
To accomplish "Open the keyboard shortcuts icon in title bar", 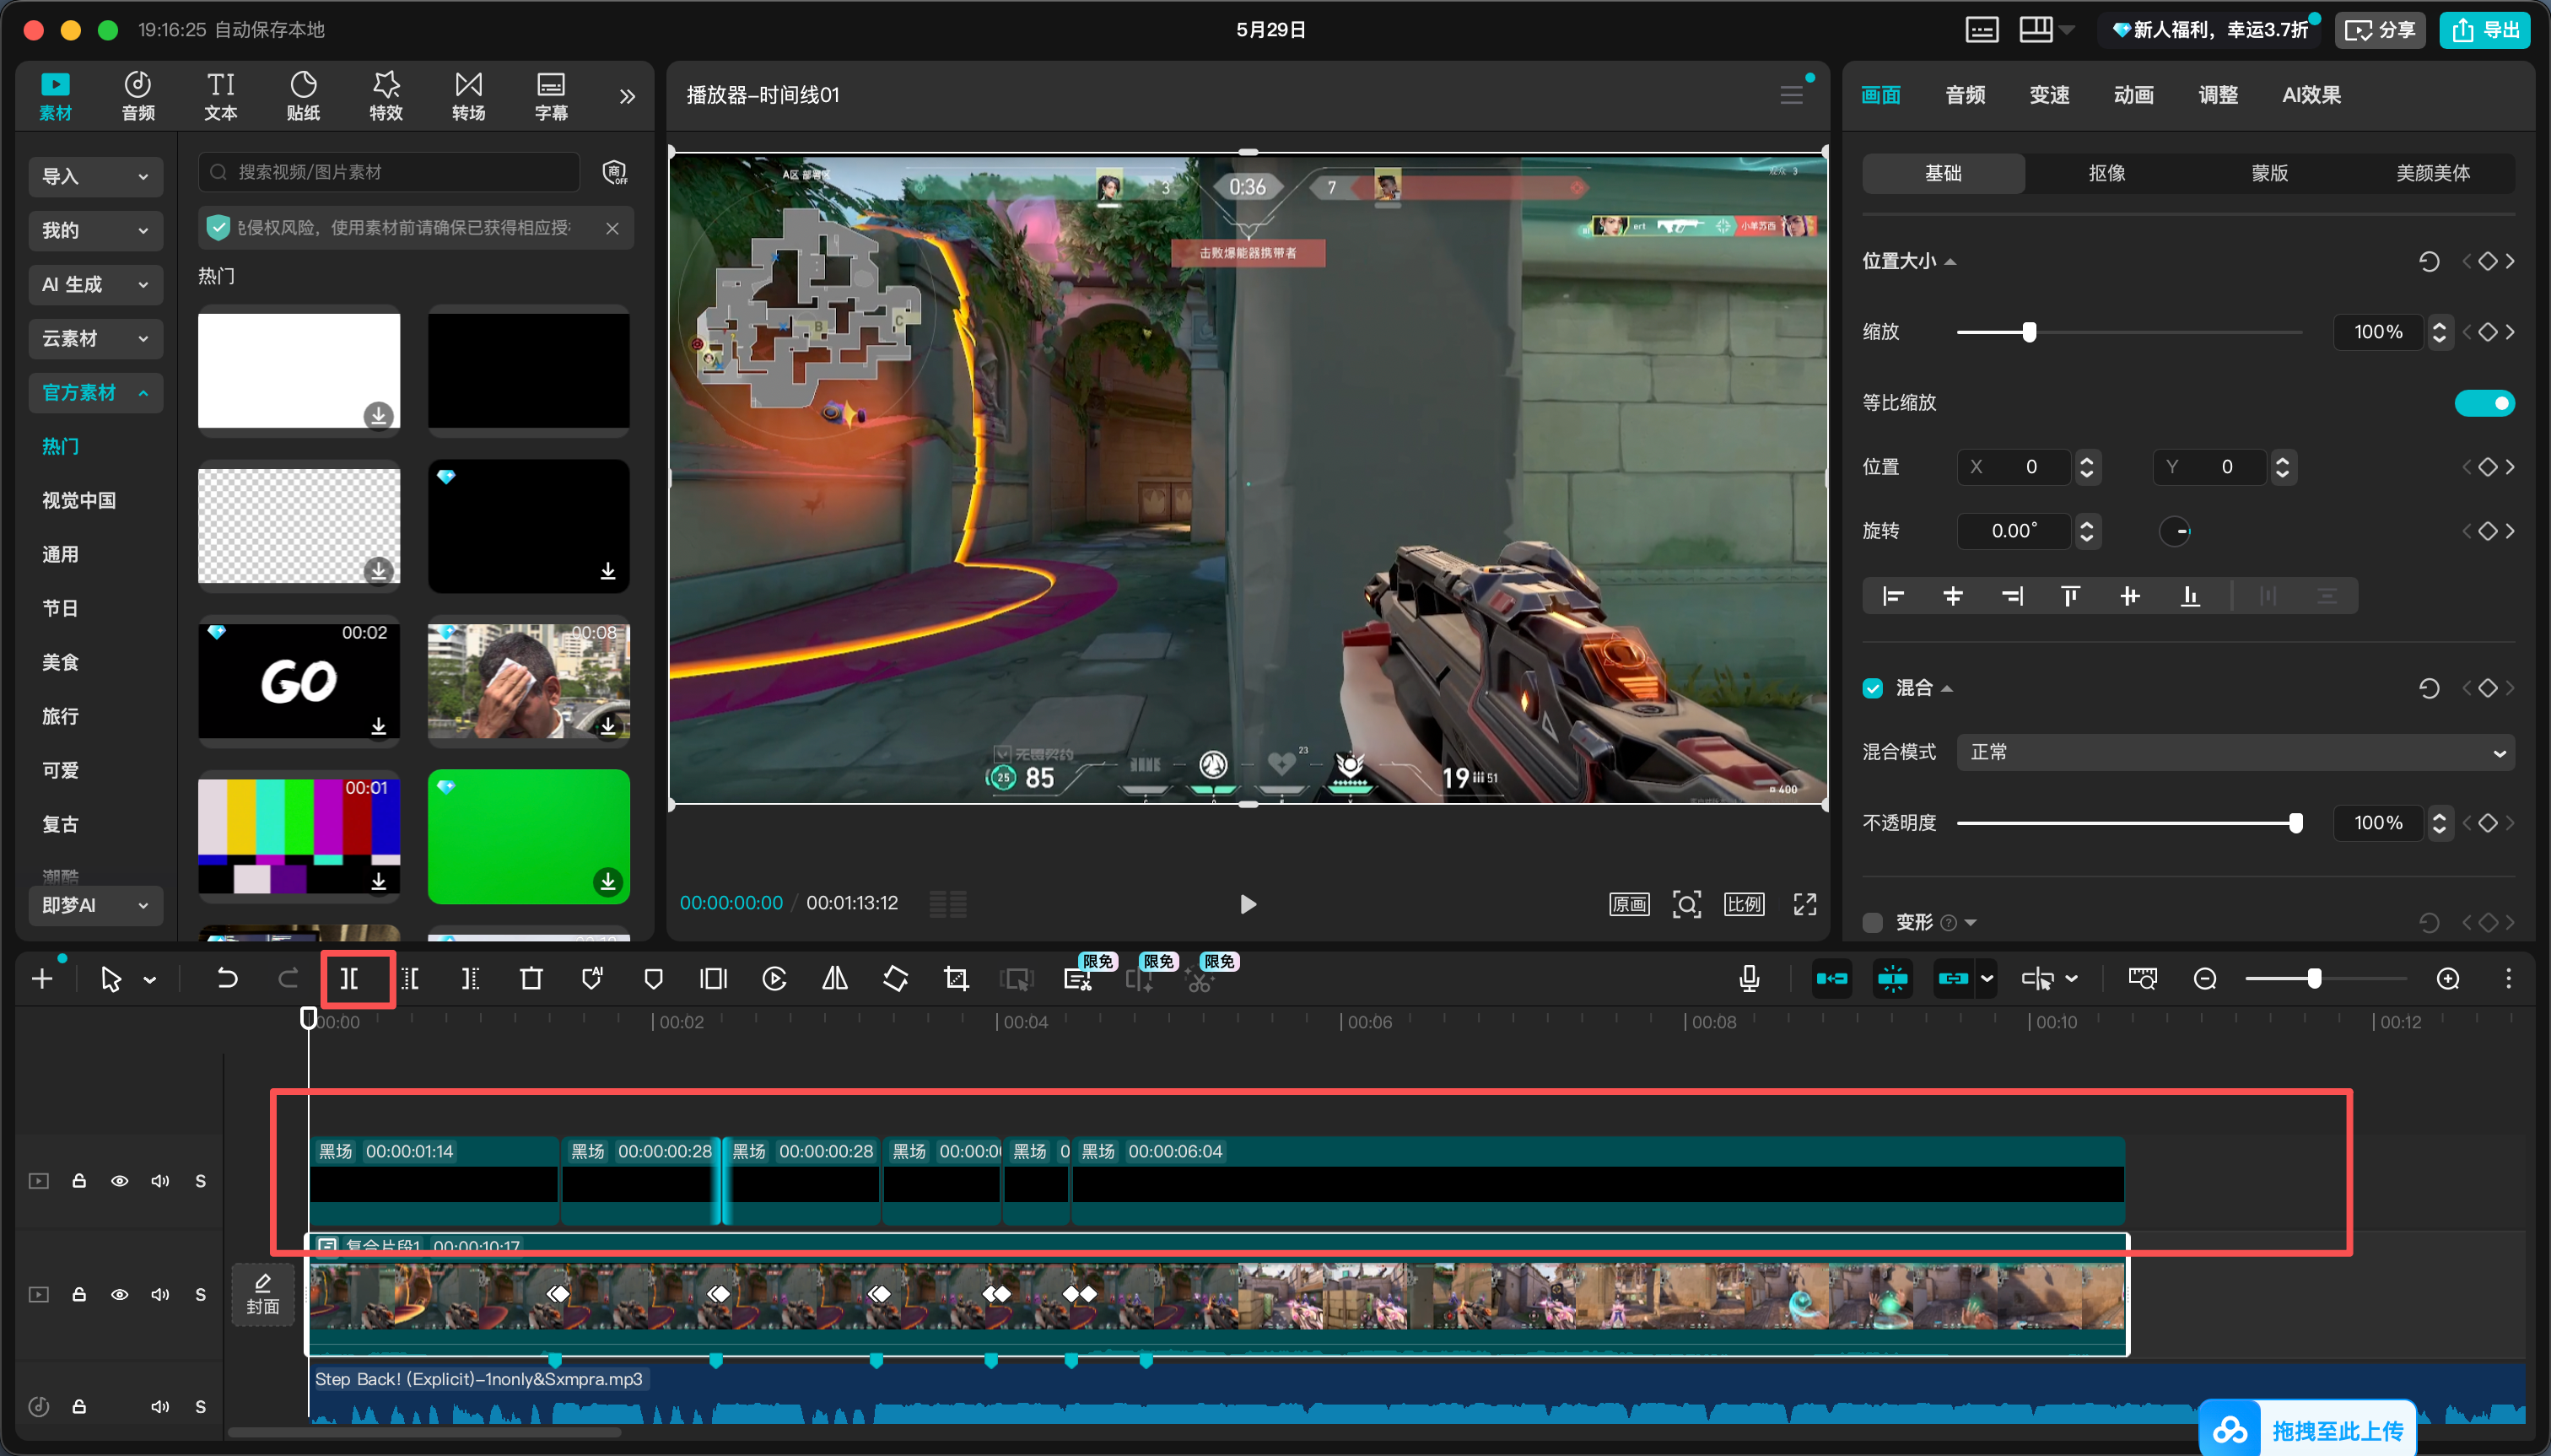I will pyautogui.click(x=1981, y=30).
